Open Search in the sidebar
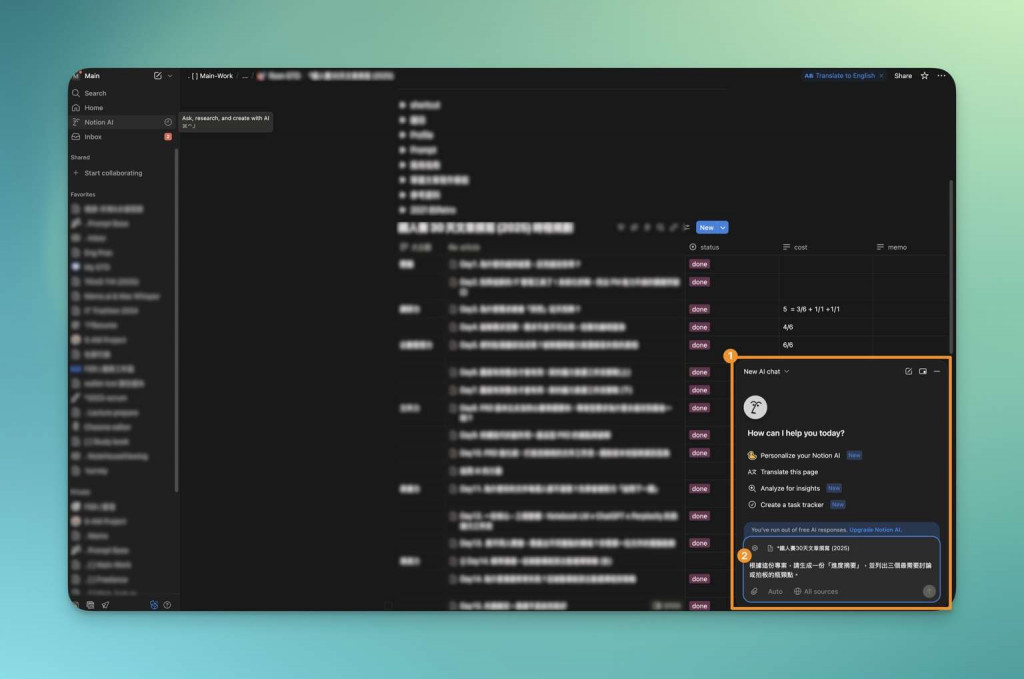Viewport: 1024px width, 679px height. click(x=121, y=93)
